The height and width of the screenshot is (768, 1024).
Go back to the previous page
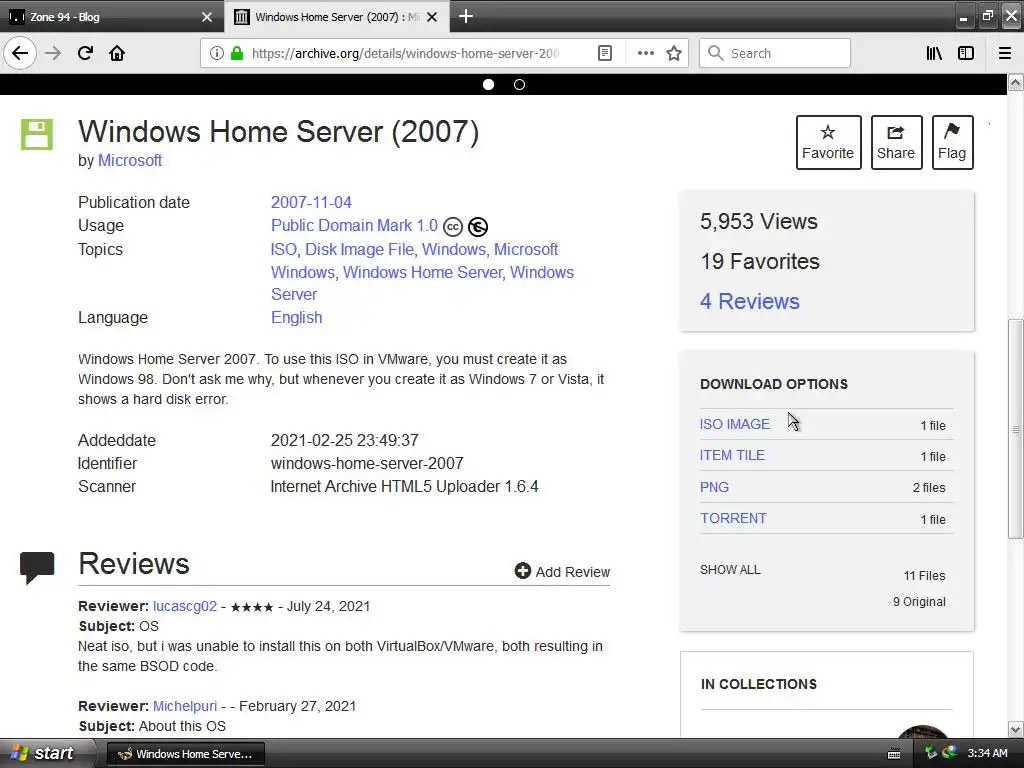(20, 53)
